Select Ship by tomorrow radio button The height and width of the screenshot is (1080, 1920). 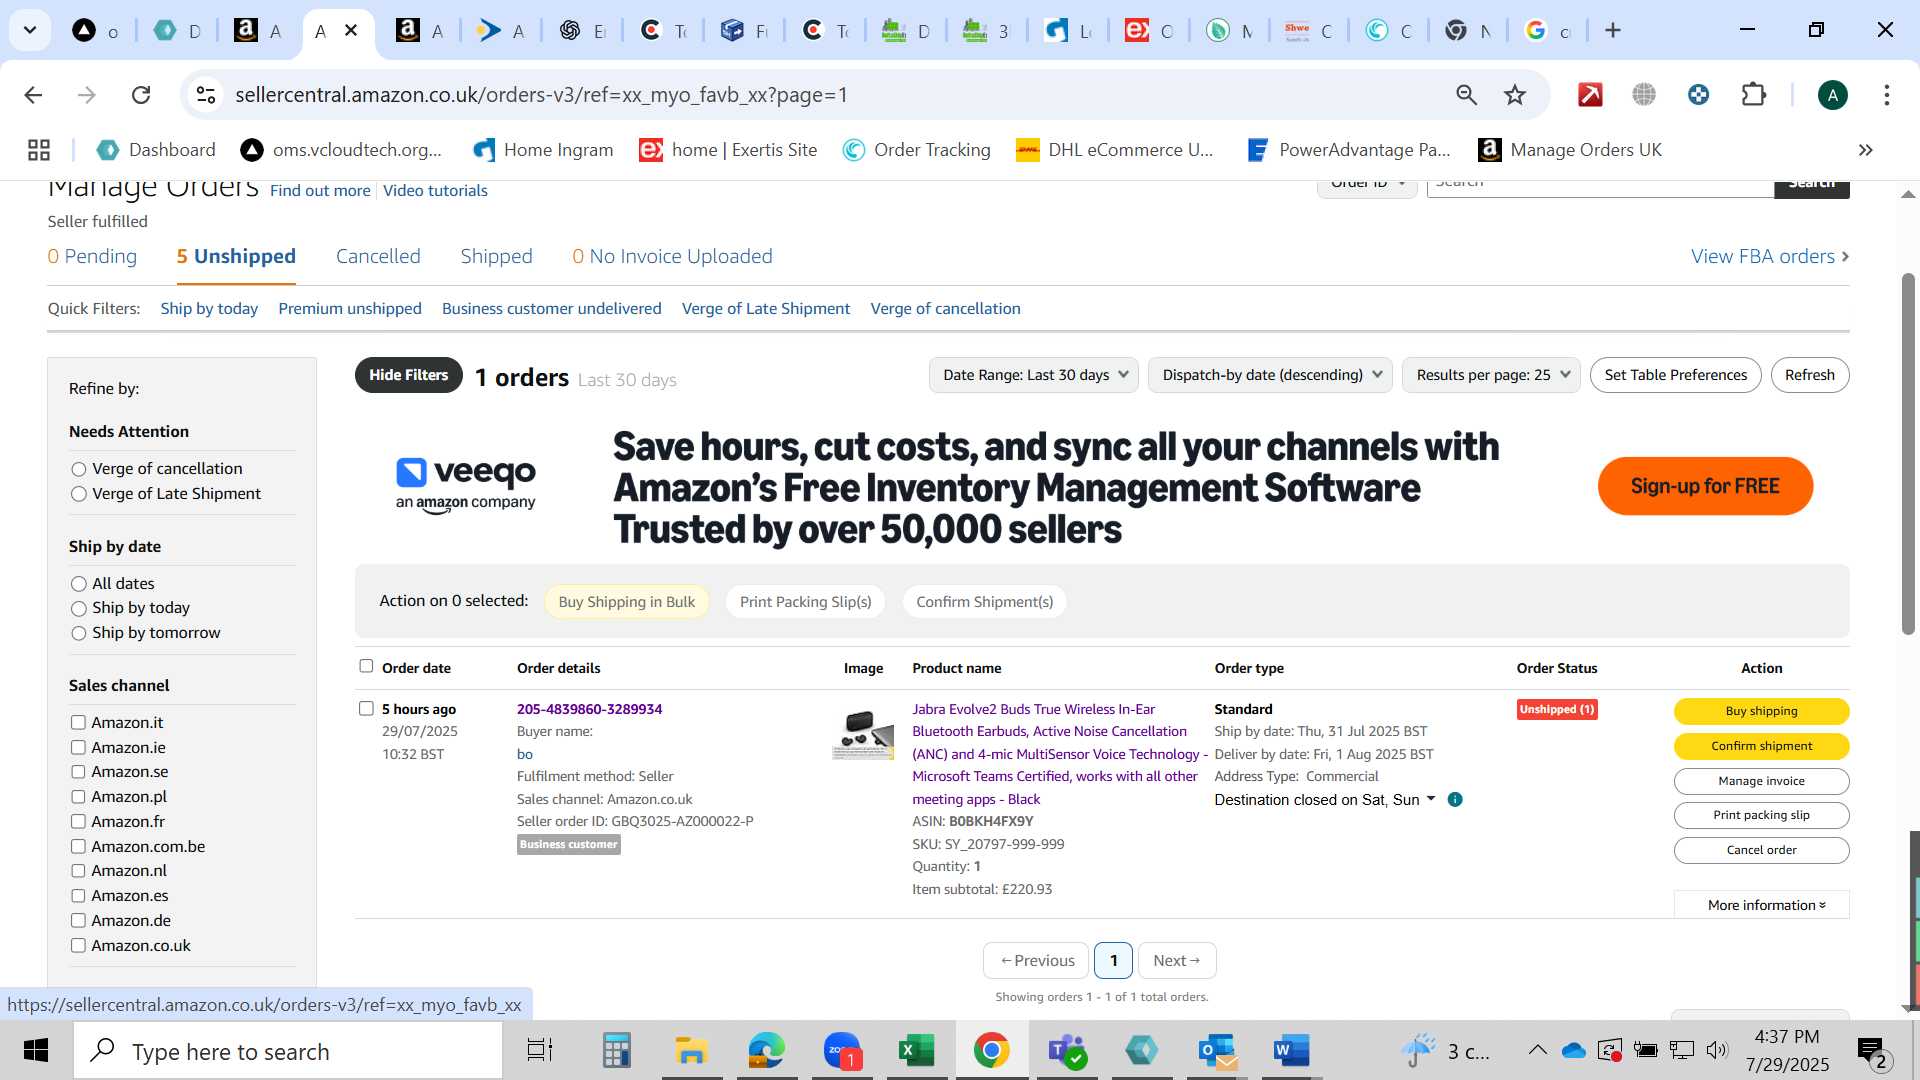[79, 633]
